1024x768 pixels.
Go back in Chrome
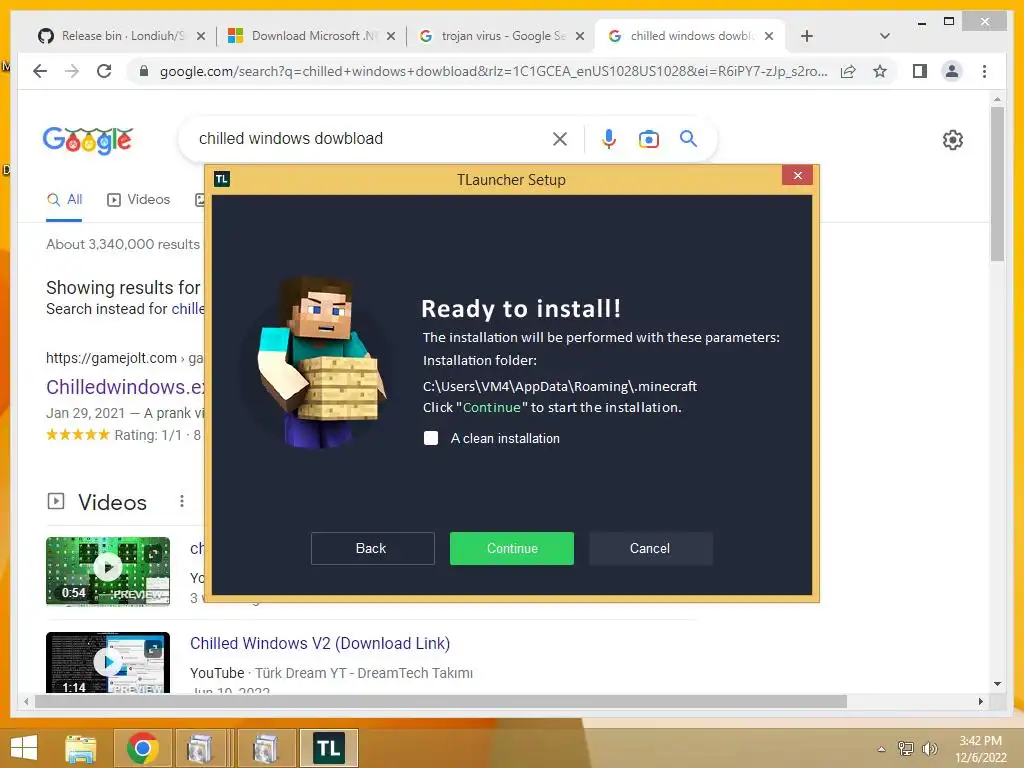coord(40,71)
